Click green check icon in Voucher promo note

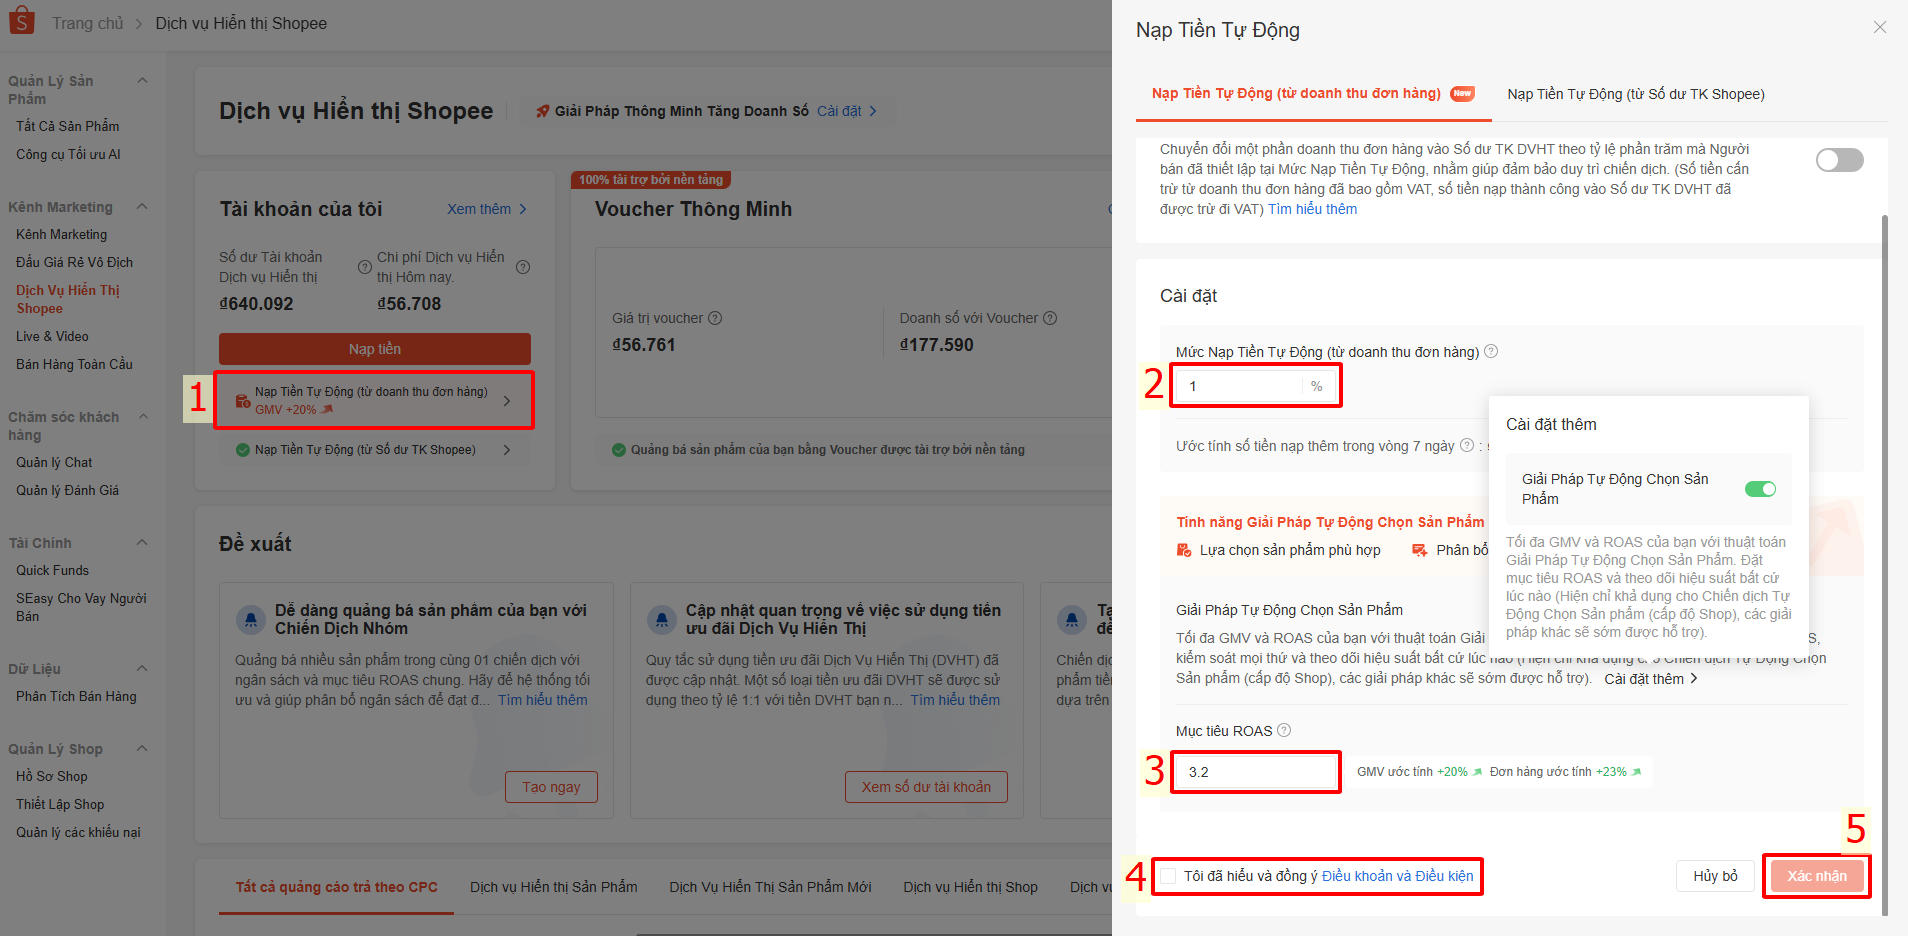coord(619,450)
